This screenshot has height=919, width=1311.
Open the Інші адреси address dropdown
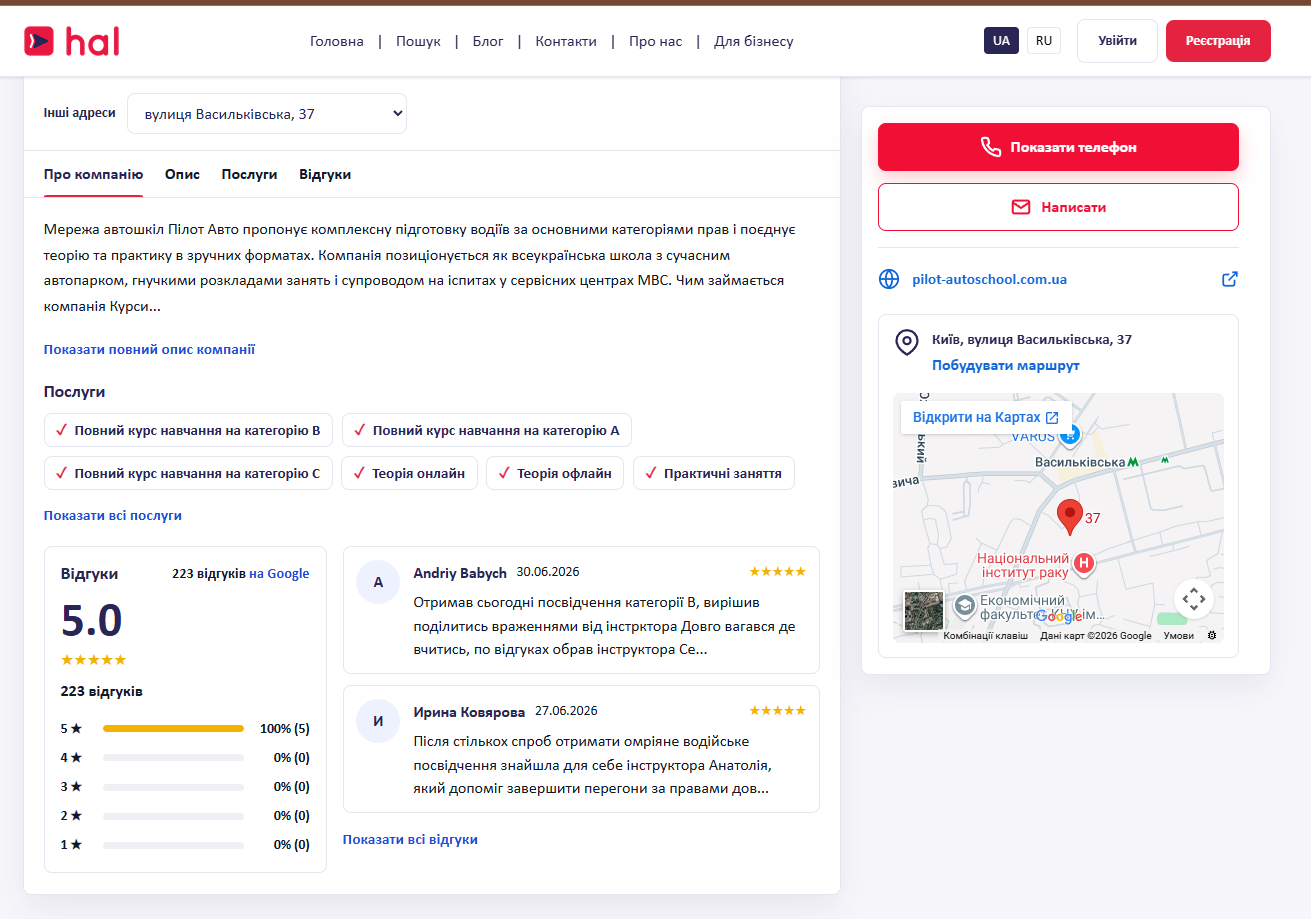tap(267, 114)
